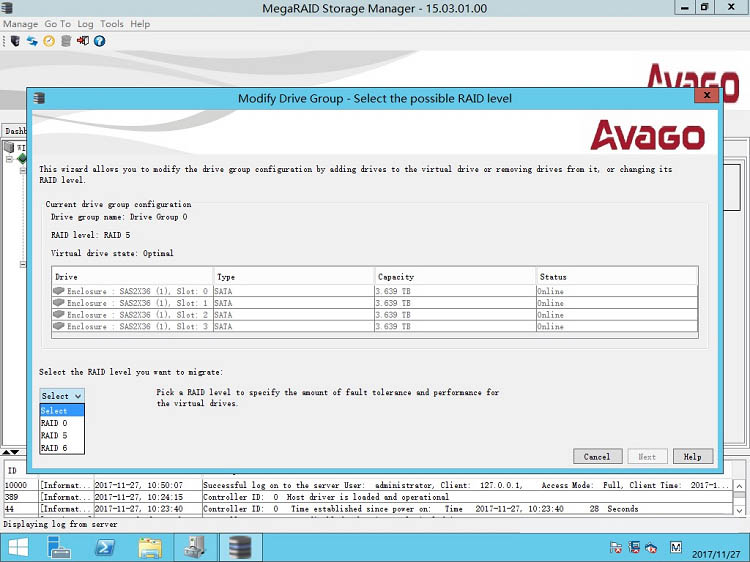
Task: Open the Help menu
Action: (140, 24)
